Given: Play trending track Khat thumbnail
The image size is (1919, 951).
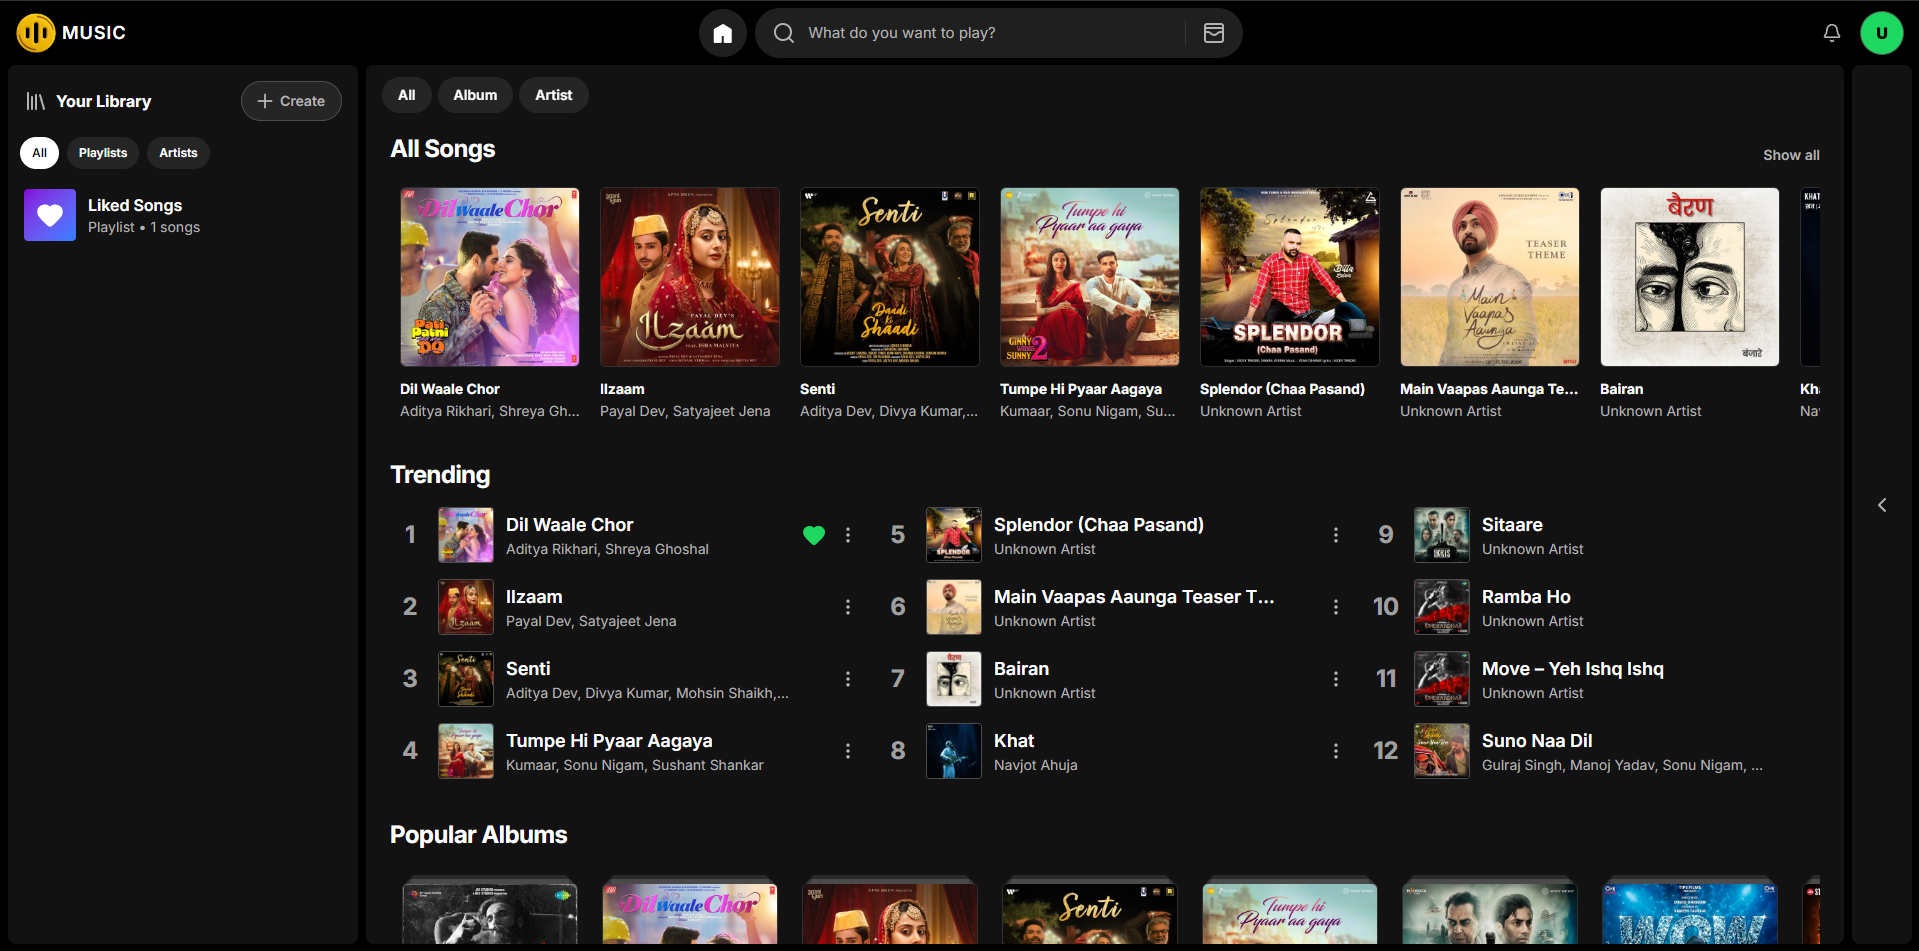Looking at the screenshot, I should coord(954,751).
